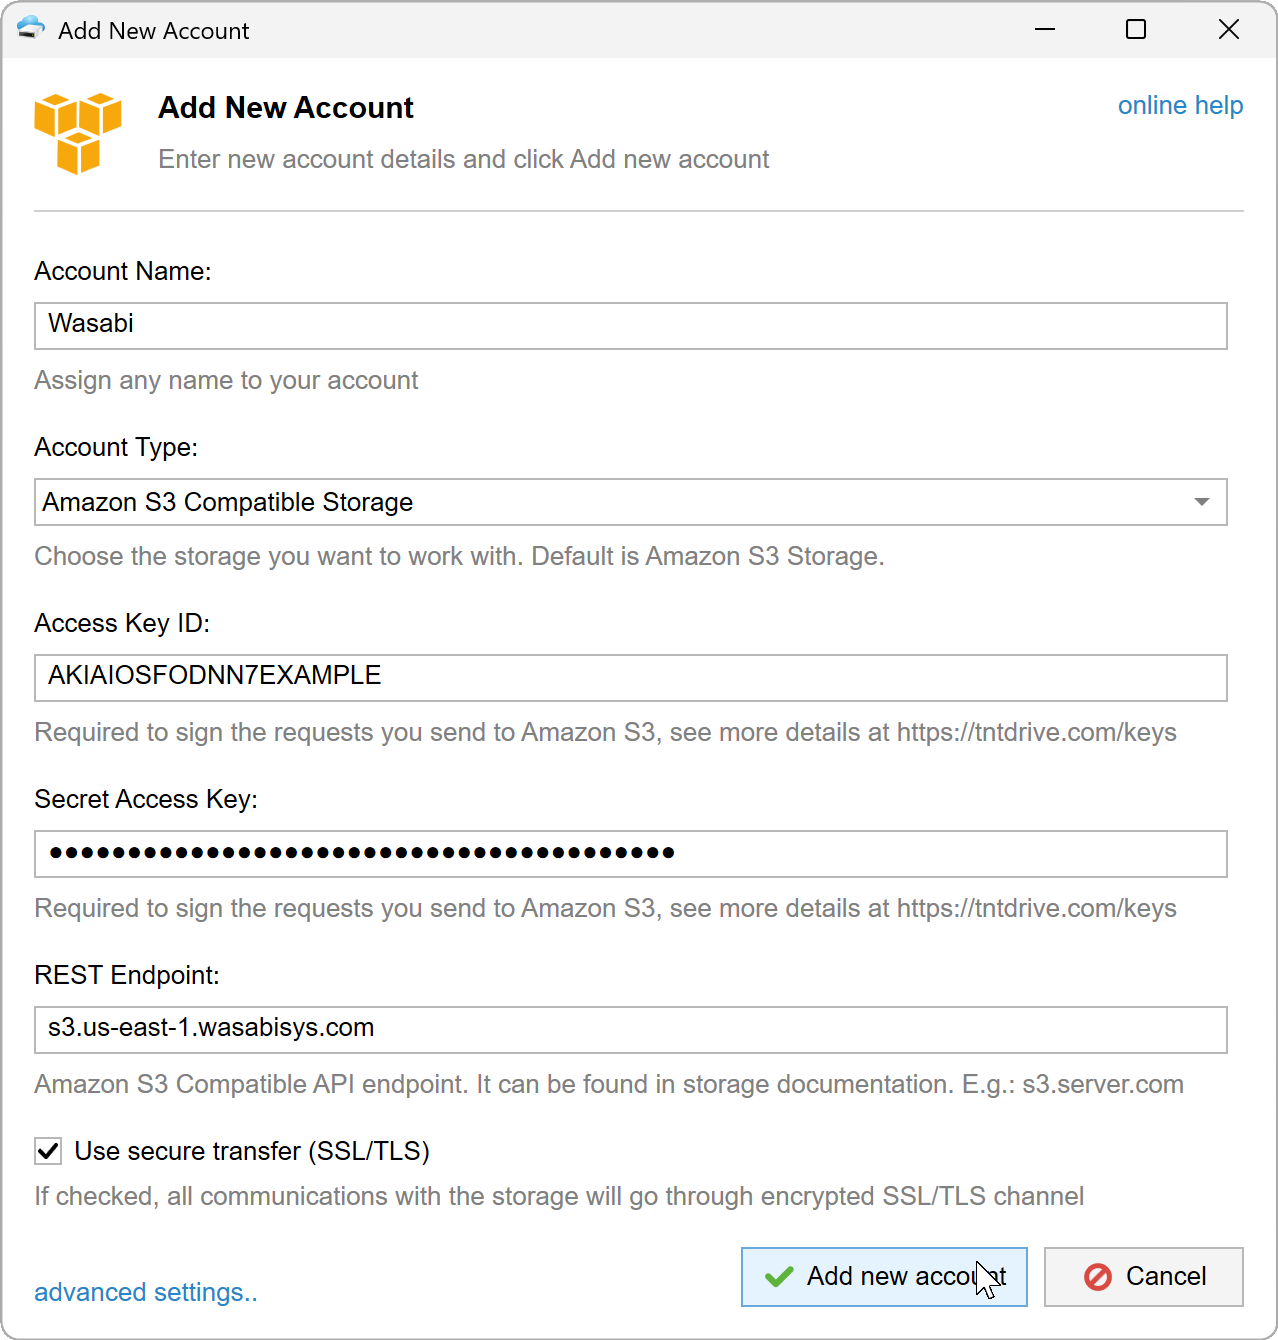Click the 'Account Type:' label
The height and width of the screenshot is (1340, 1278).
point(116,447)
